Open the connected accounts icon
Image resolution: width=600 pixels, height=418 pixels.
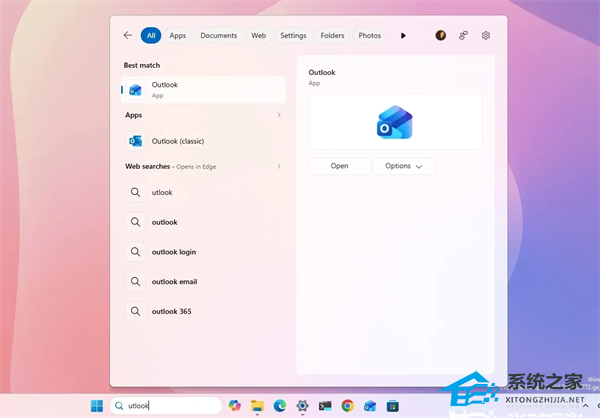pos(463,36)
